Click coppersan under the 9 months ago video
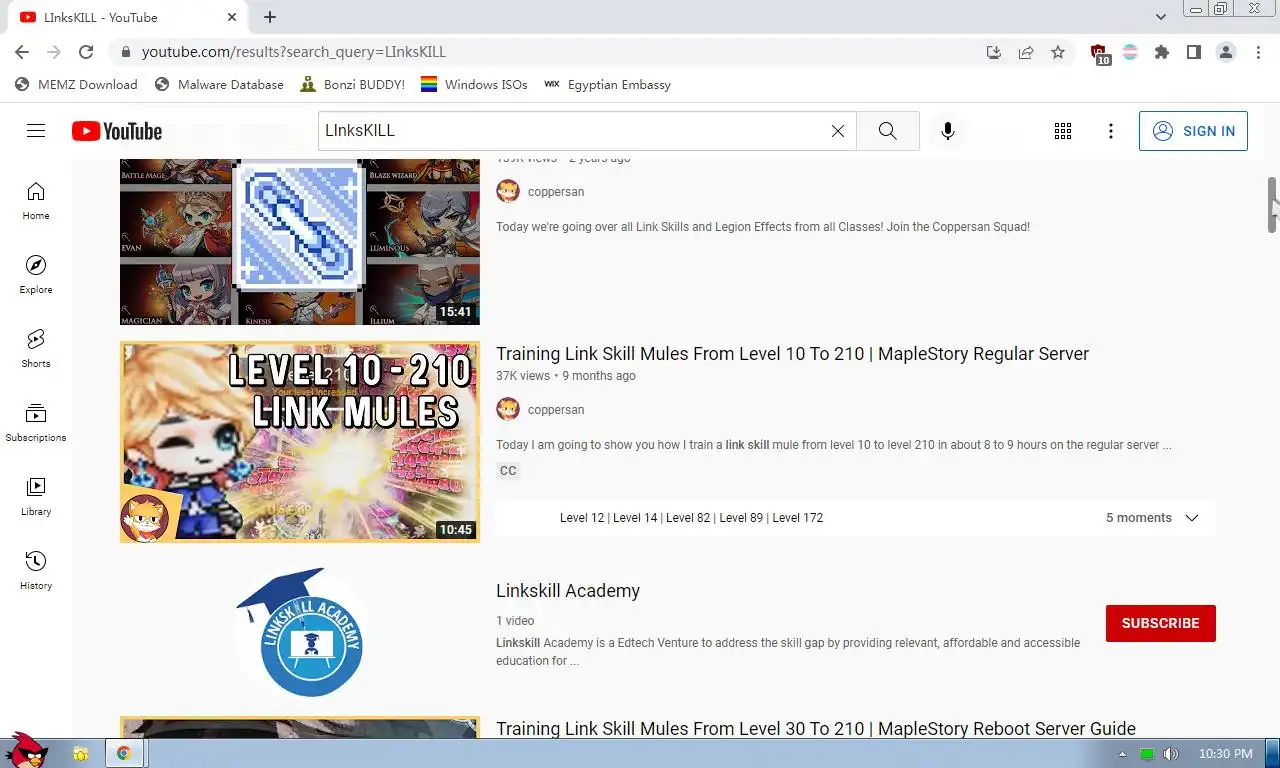Screen dimensions: 1280x768 pos(556,410)
